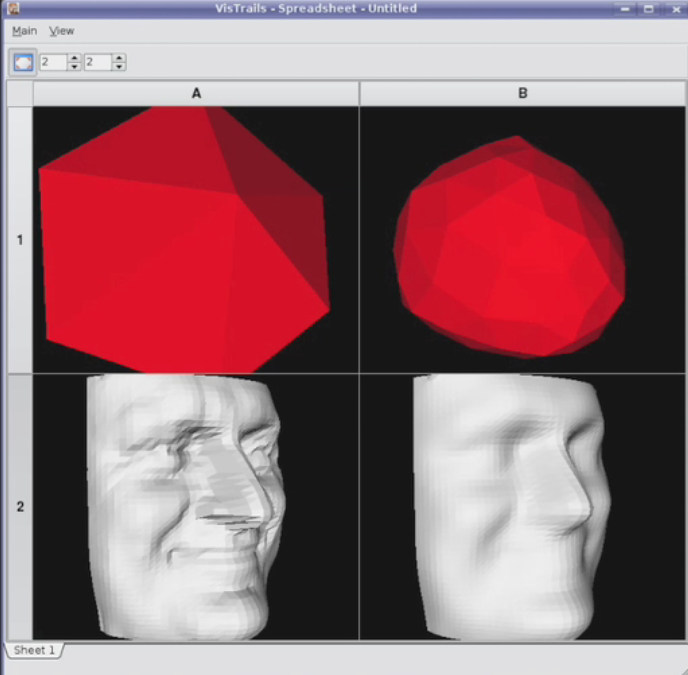
Task: Select column B header
Action: tap(522, 93)
